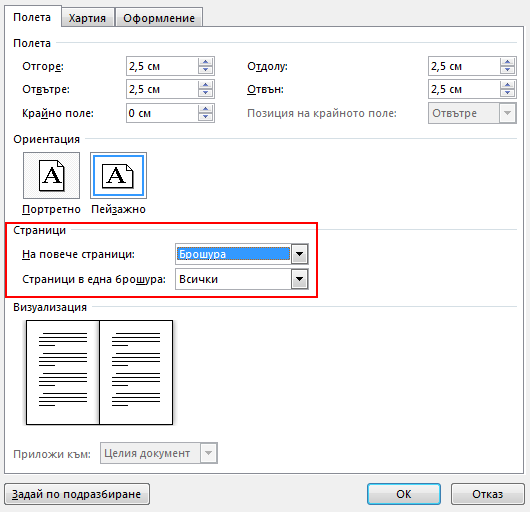The height and width of the screenshot is (512, 530).
Task: Open the Страници в една брошура dropdown
Action: coord(299,279)
